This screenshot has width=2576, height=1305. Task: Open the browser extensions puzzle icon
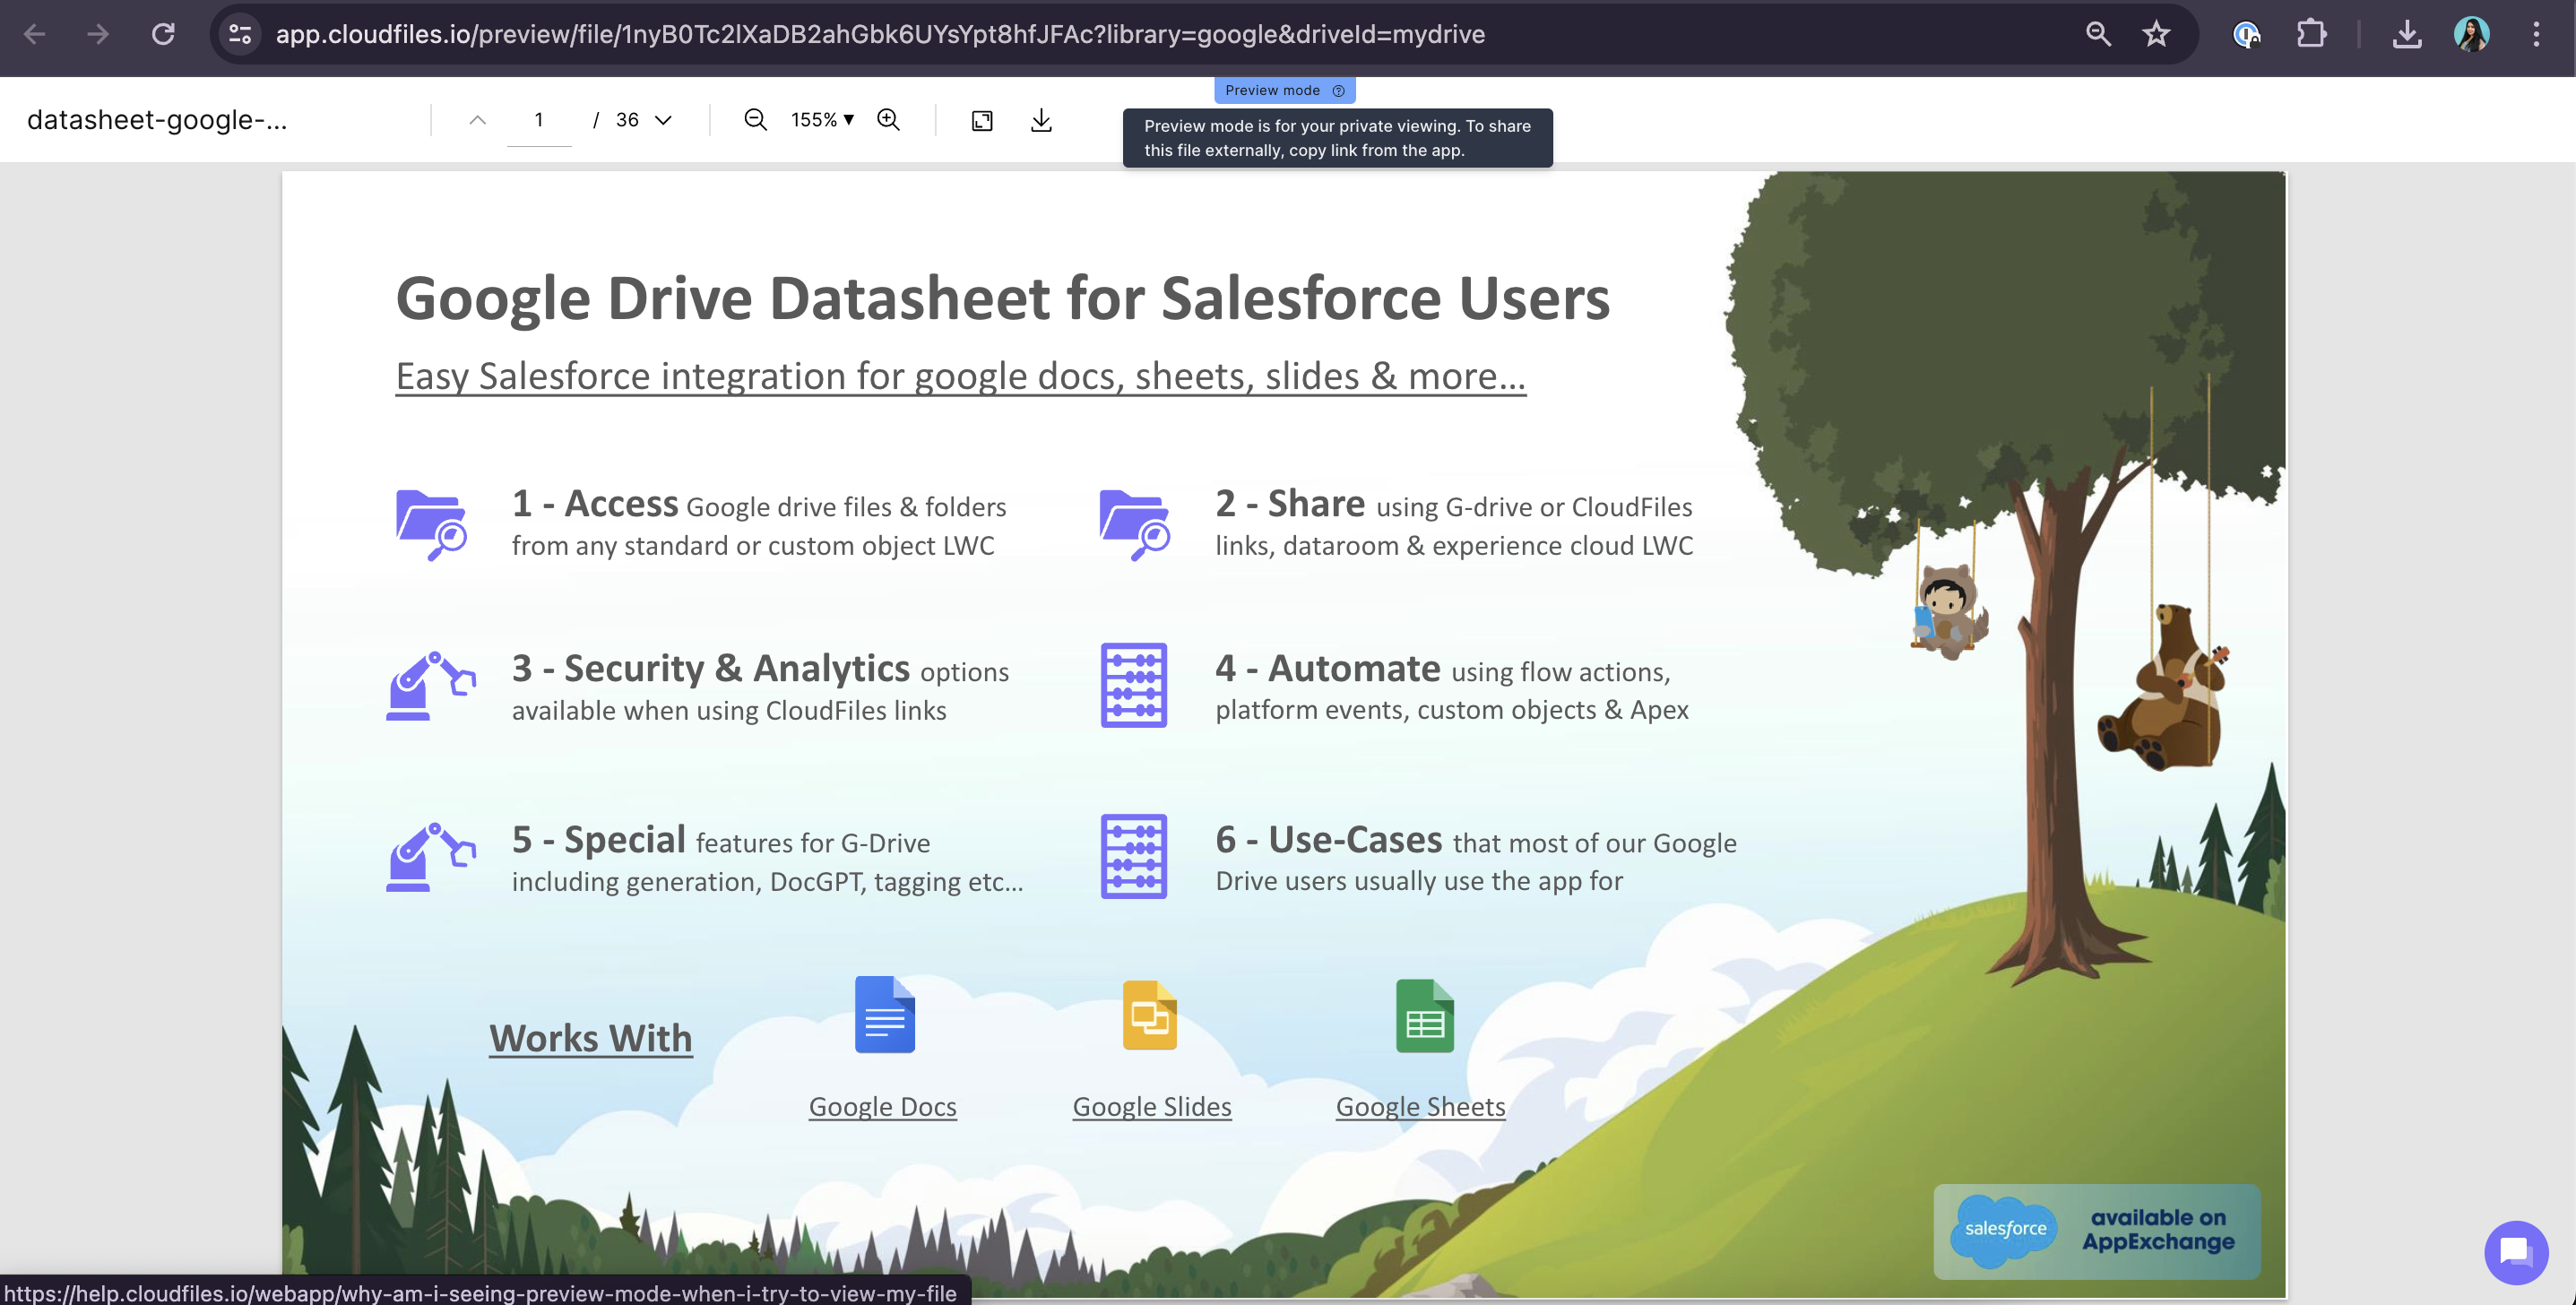coord(2311,34)
